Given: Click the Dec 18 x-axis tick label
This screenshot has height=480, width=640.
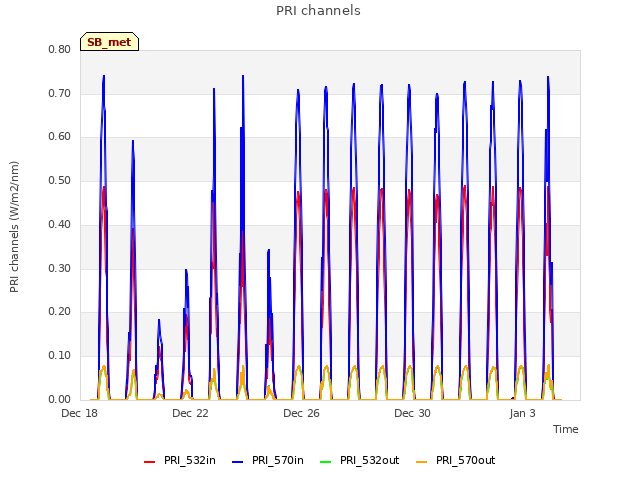Looking at the screenshot, I should point(80,413).
